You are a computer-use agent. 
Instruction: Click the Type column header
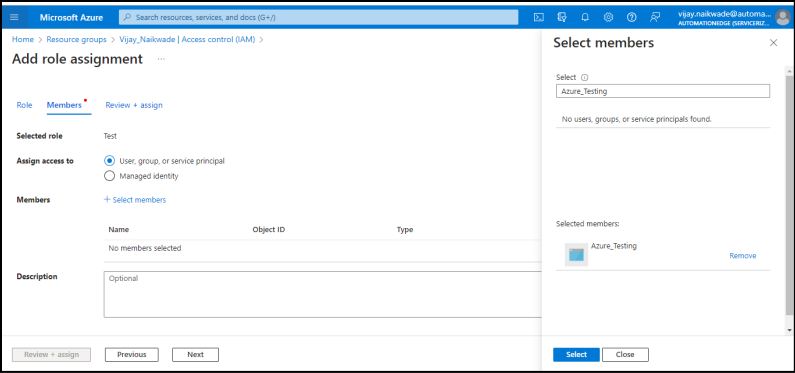click(405, 230)
